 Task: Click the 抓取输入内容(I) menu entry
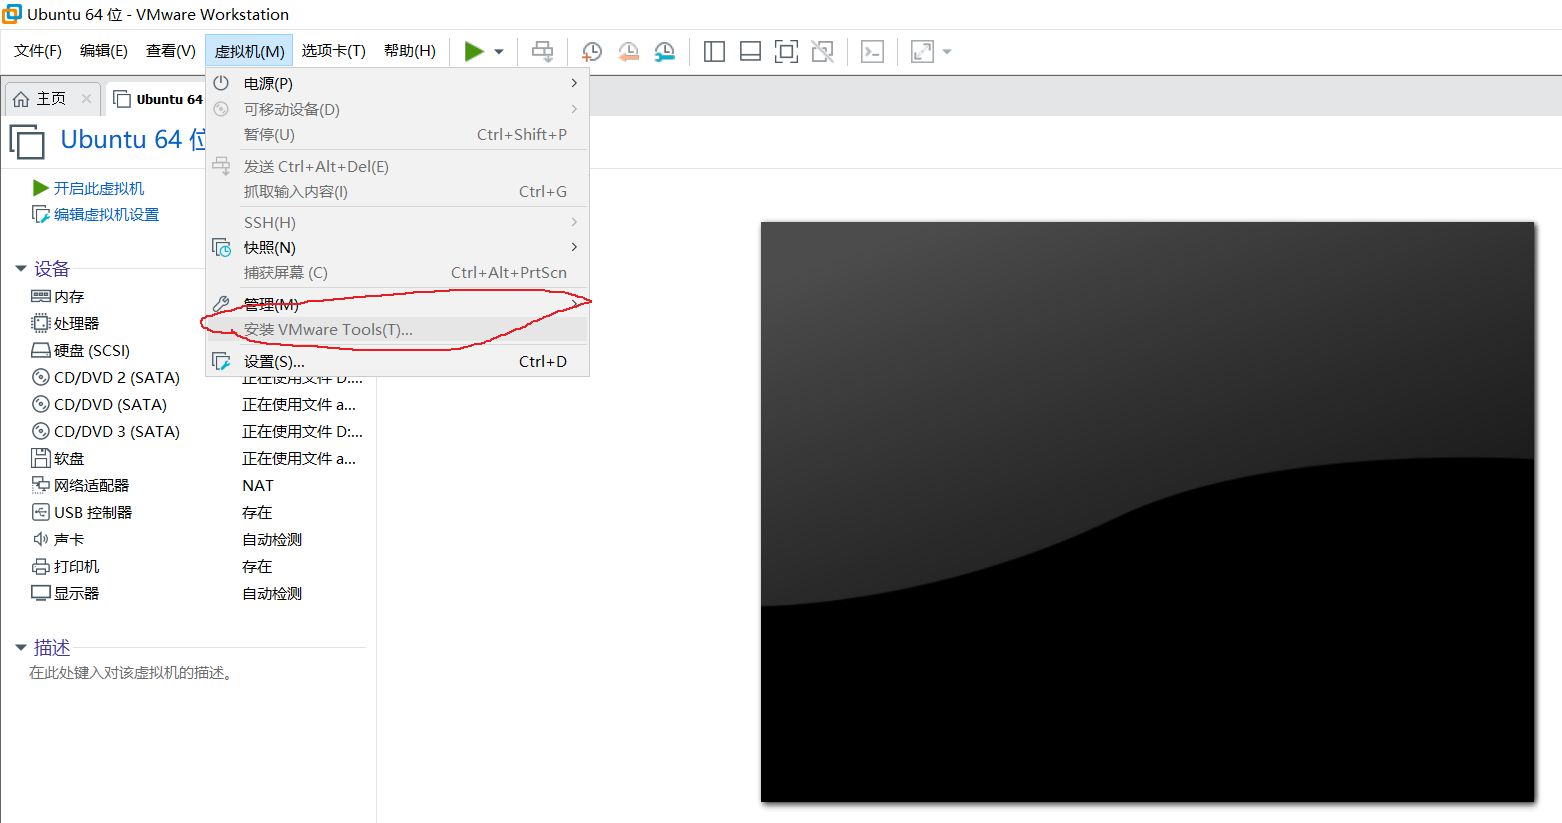click(x=397, y=191)
